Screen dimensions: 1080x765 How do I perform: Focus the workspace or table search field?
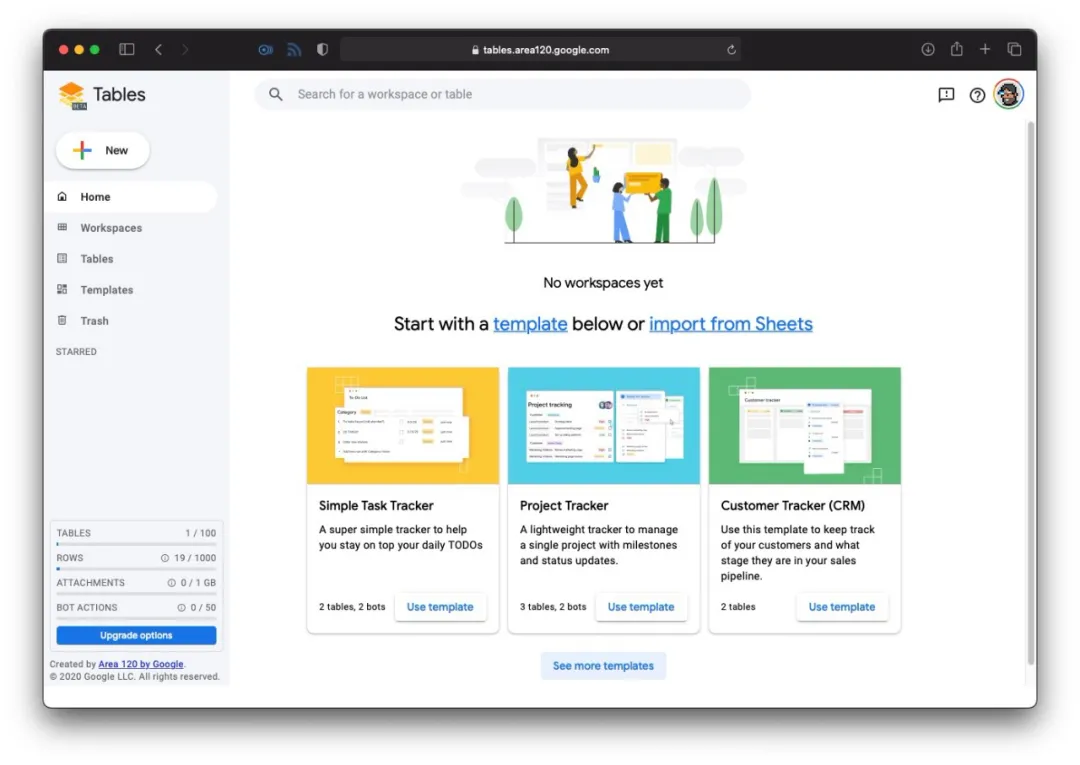tap(503, 94)
